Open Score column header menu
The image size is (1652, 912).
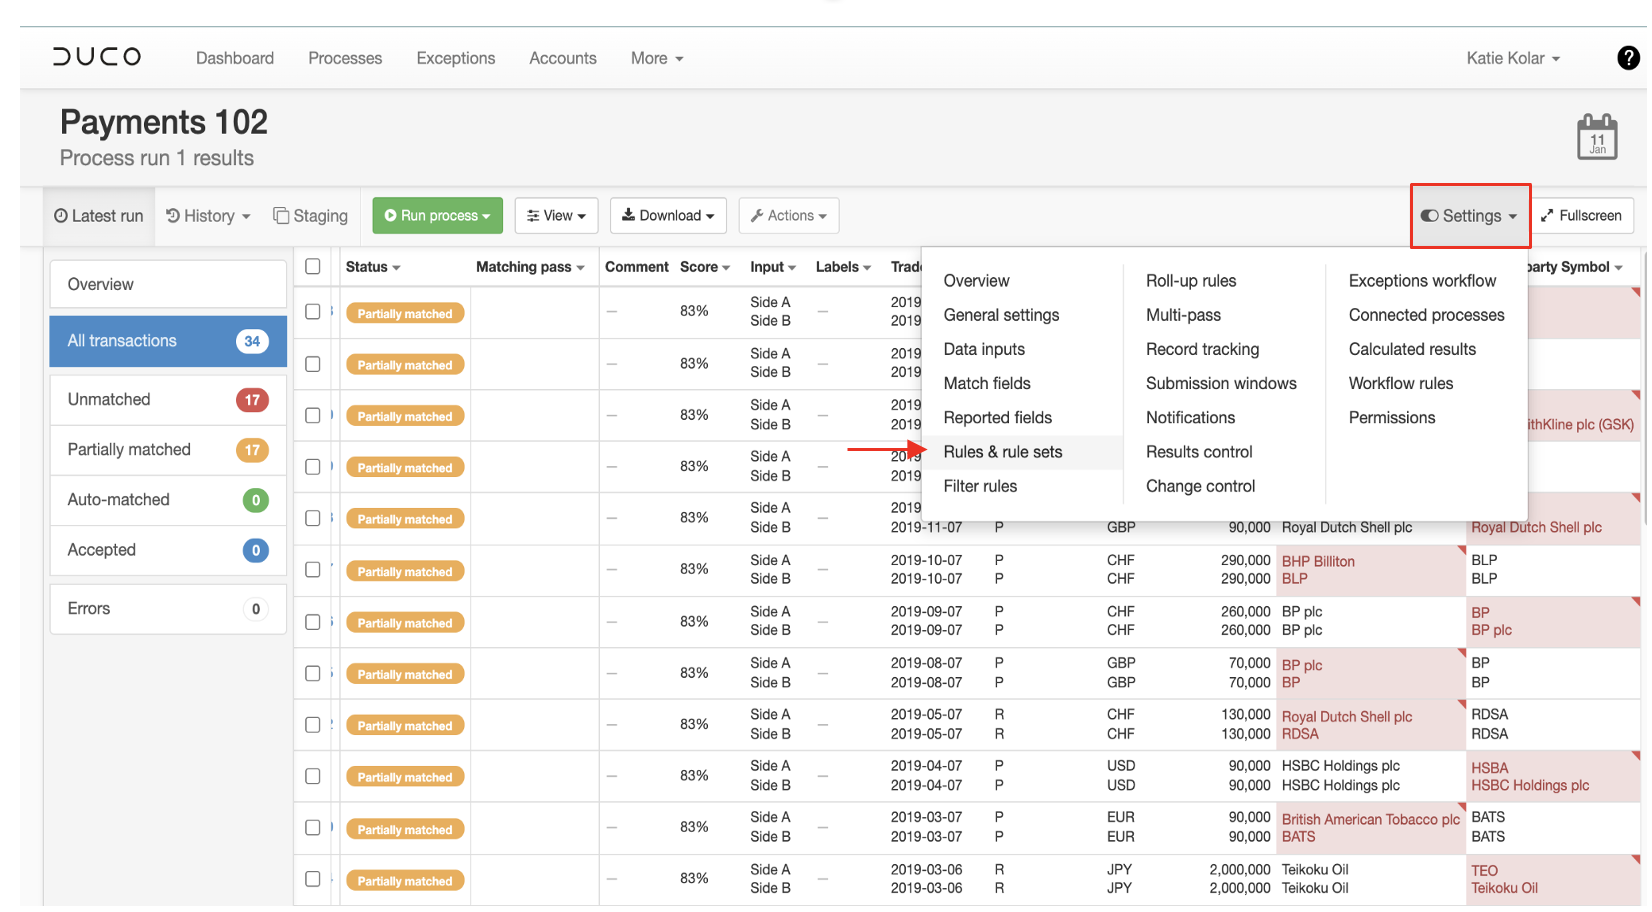click(705, 267)
